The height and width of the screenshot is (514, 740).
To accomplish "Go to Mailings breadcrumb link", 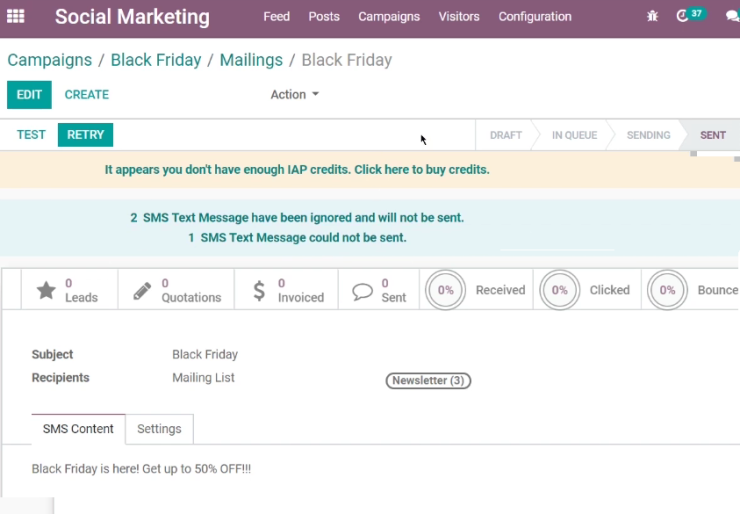I will tap(251, 60).
